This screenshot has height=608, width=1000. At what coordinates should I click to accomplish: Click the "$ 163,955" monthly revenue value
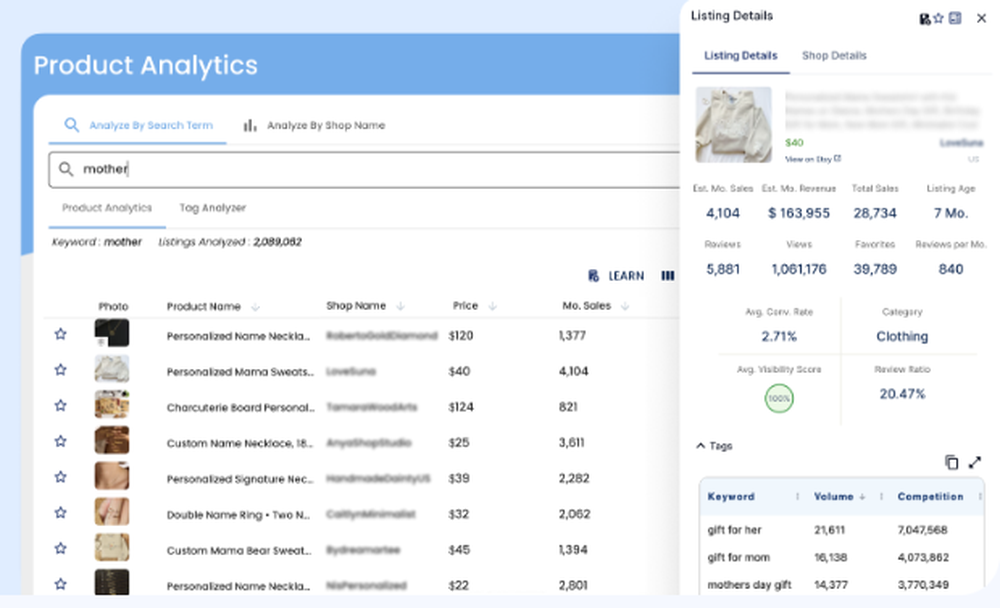tap(799, 214)
